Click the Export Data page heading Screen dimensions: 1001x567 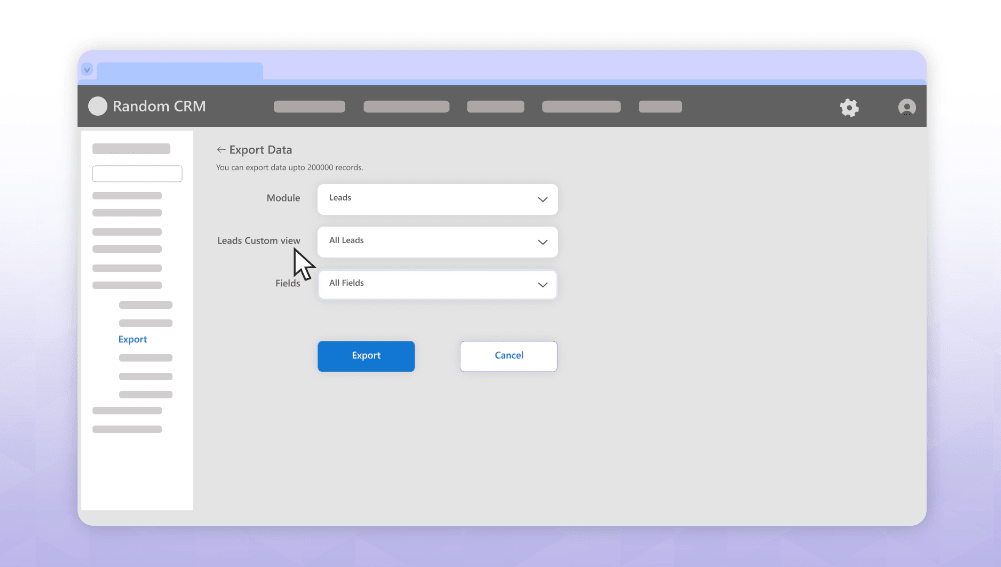pos(260,150)
